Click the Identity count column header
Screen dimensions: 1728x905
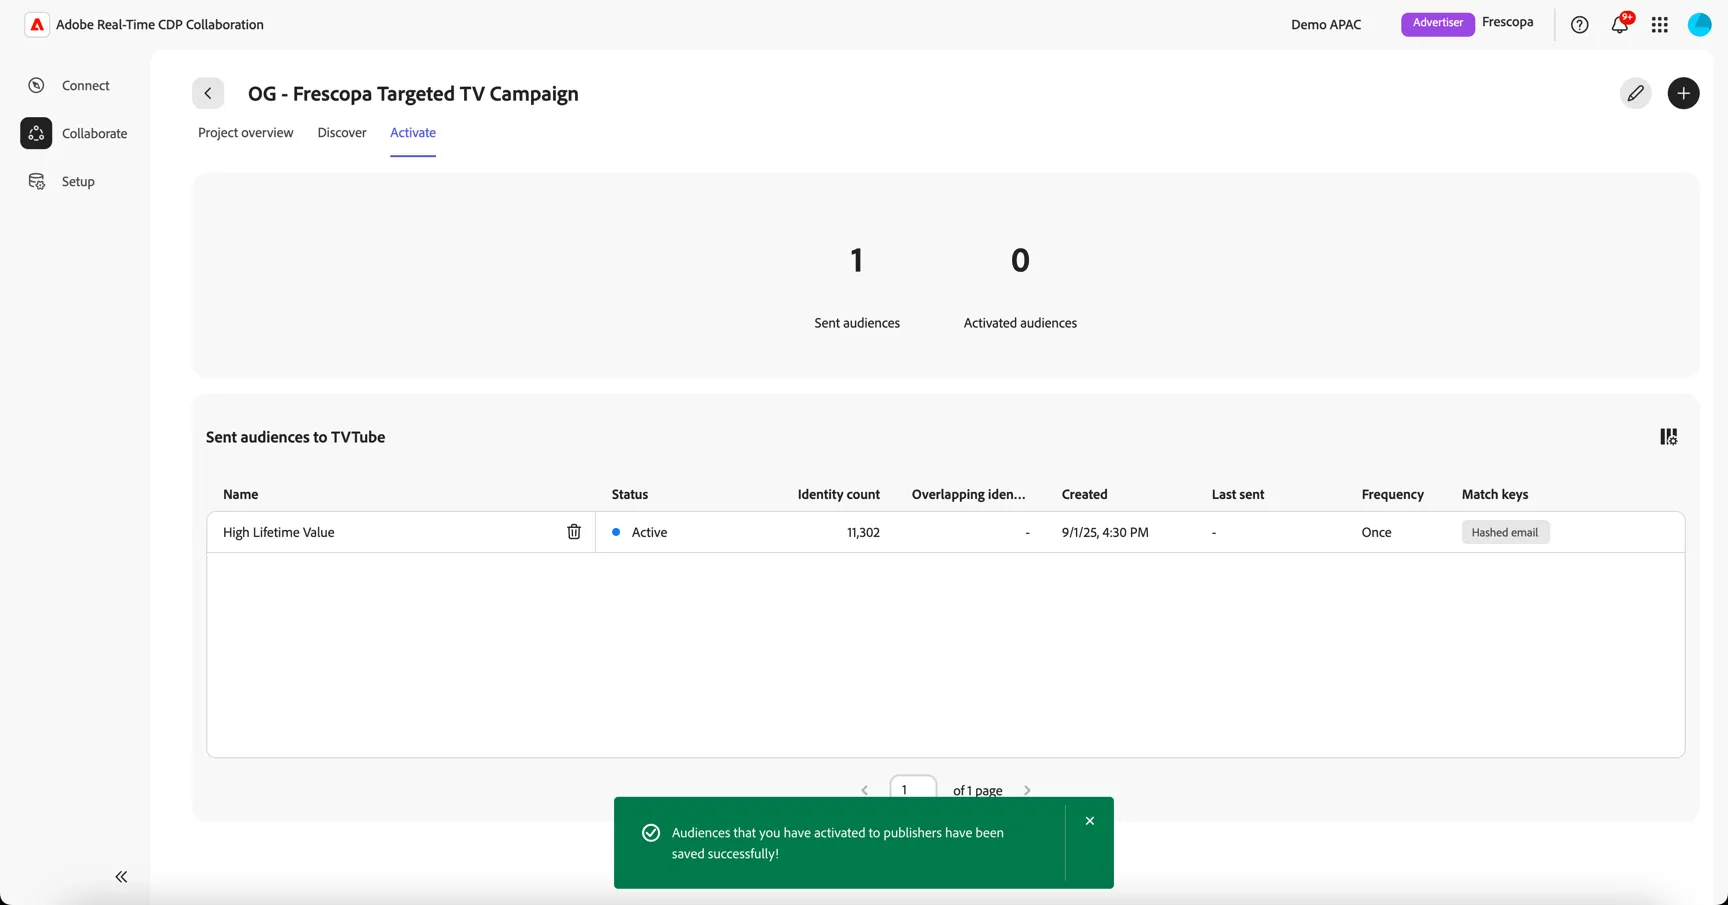[839, 494]
